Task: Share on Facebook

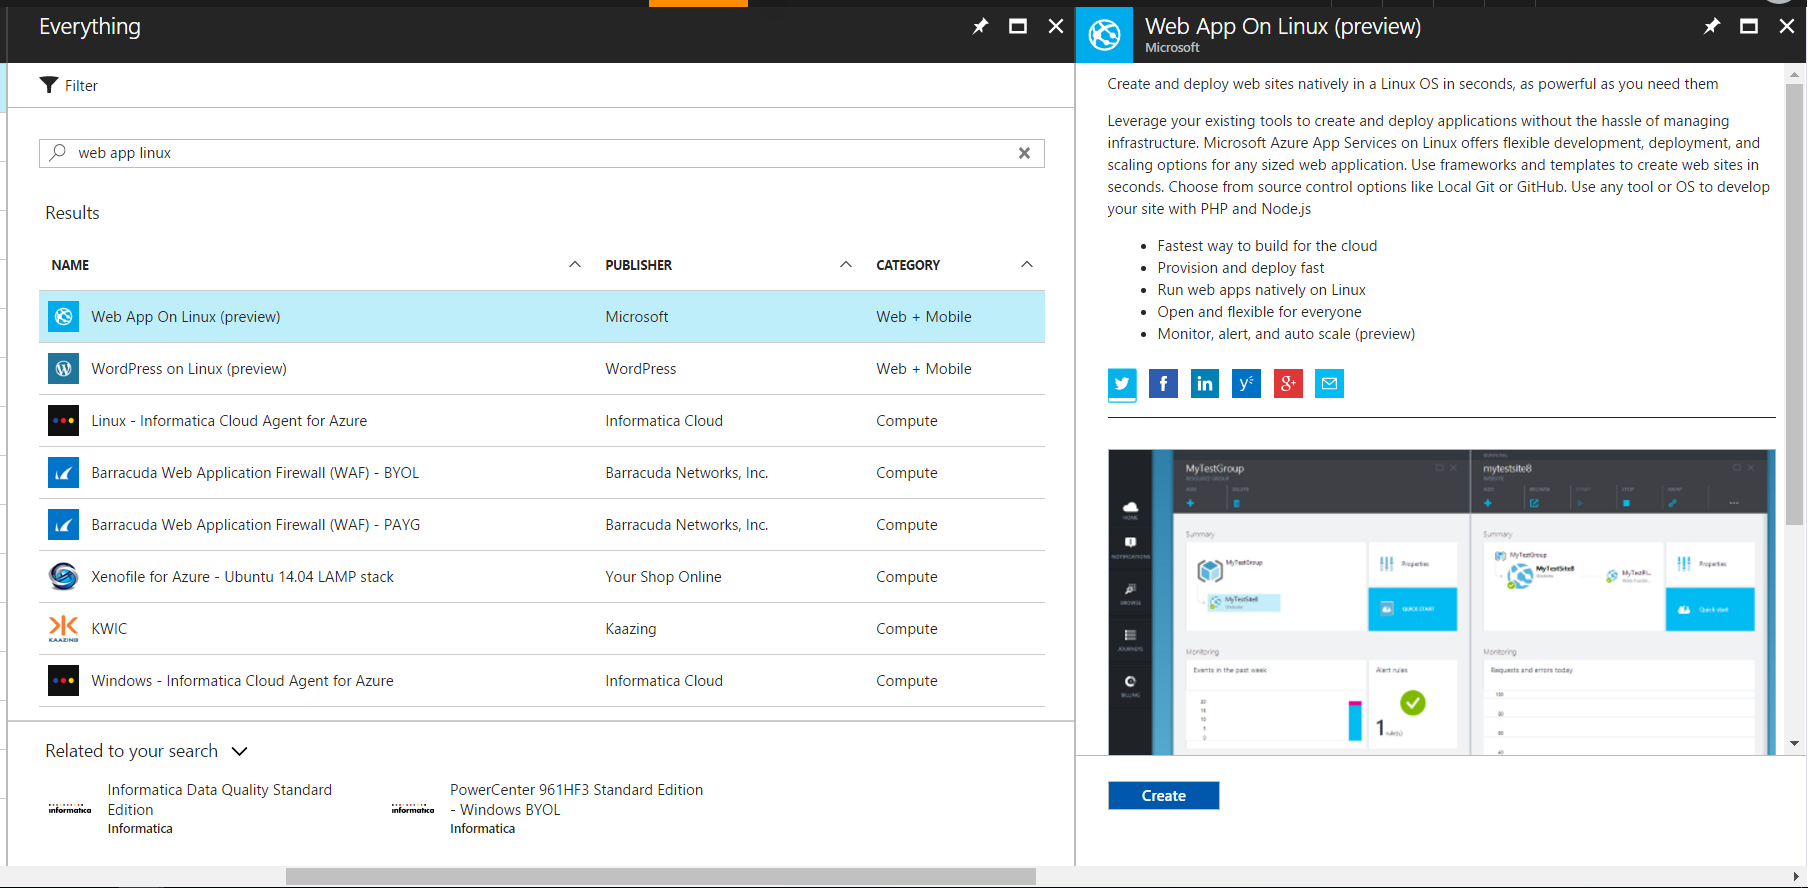Action: [1163, 384]
